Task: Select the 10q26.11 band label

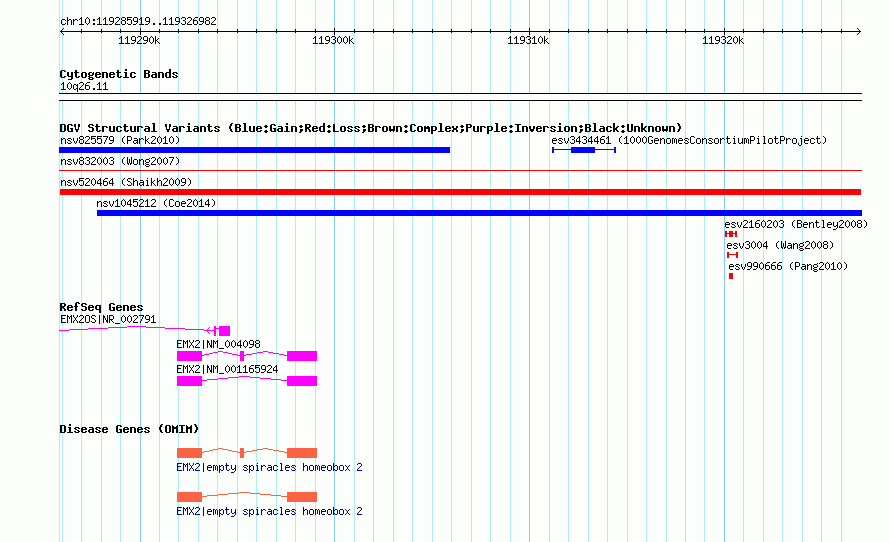Action: click(x=84, y=86)
